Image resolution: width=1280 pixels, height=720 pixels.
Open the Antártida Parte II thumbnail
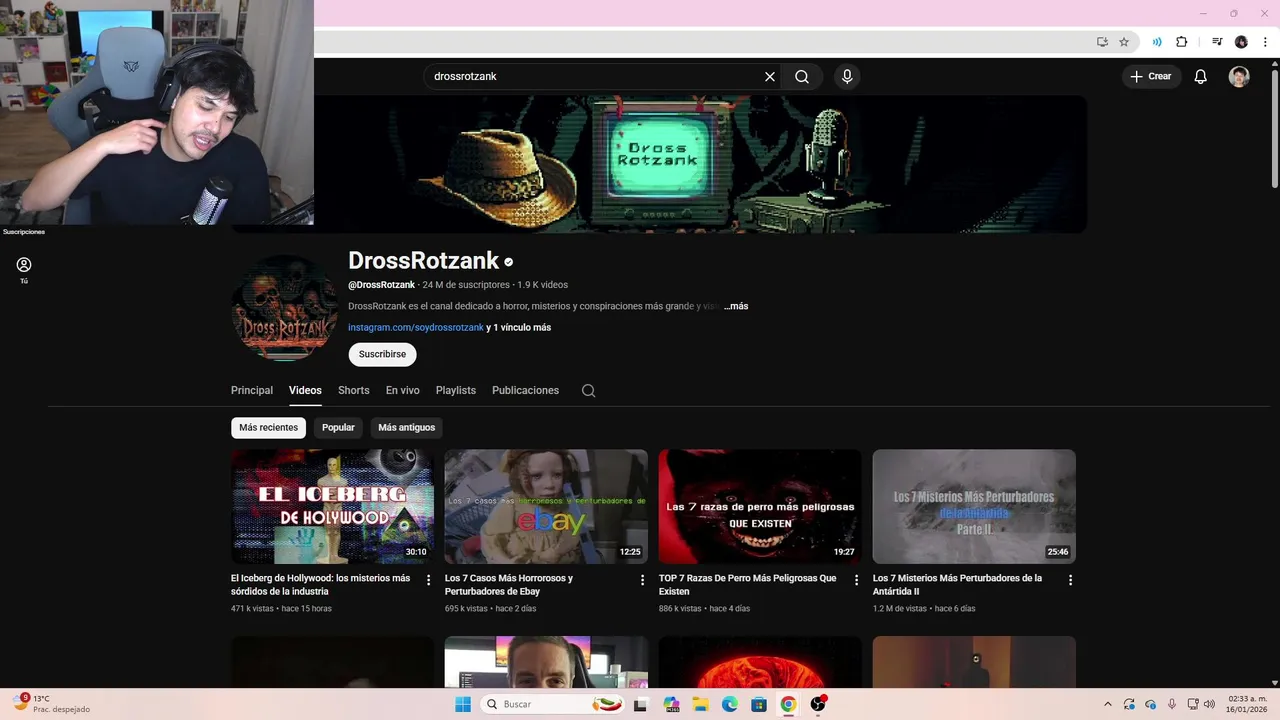pyautogui.click(x=974, y=506)
